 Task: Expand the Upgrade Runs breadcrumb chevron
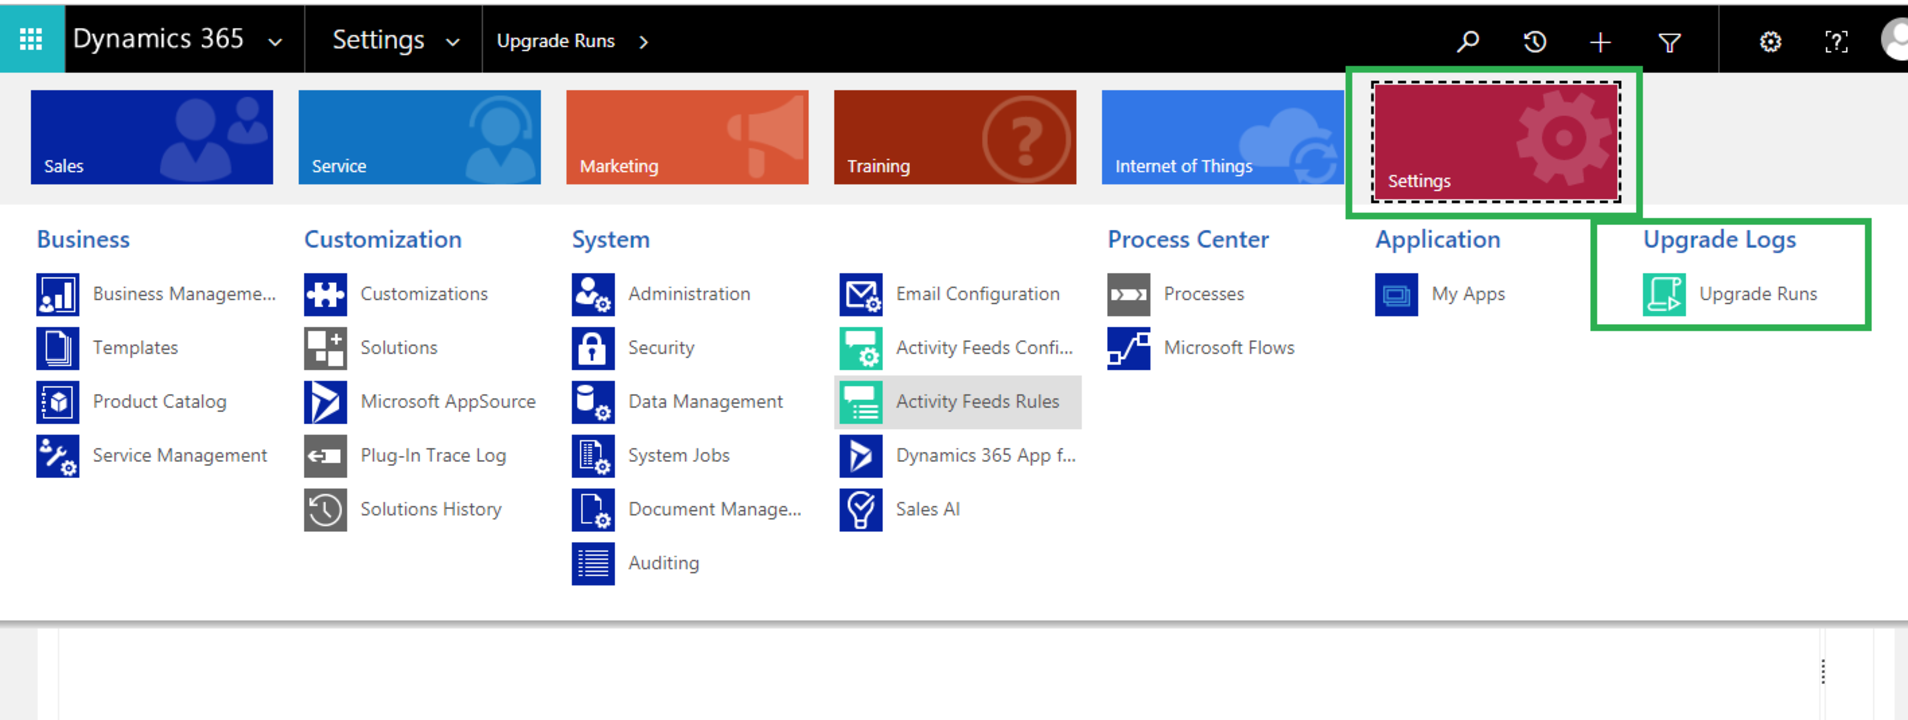(x=643, y=42)
